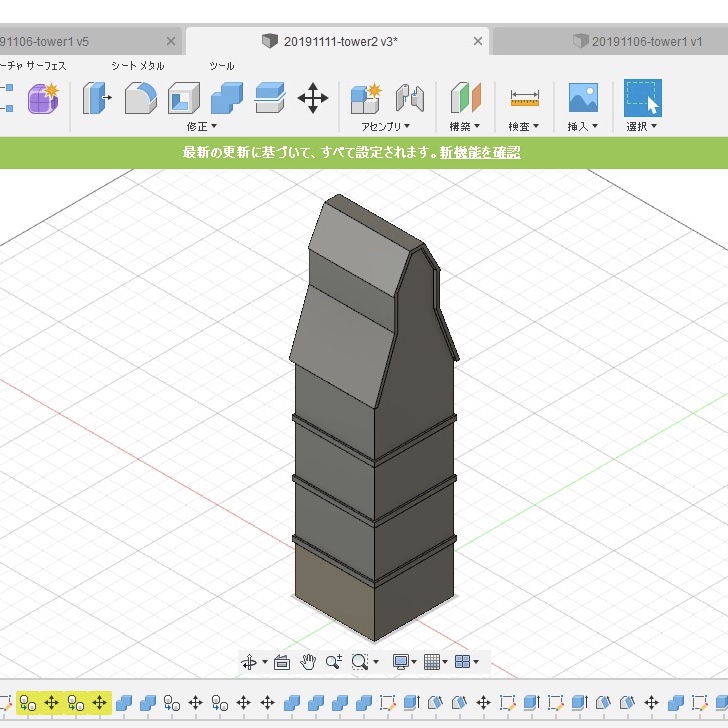Click the 新機能を確認 link

[x=480, y=152]
